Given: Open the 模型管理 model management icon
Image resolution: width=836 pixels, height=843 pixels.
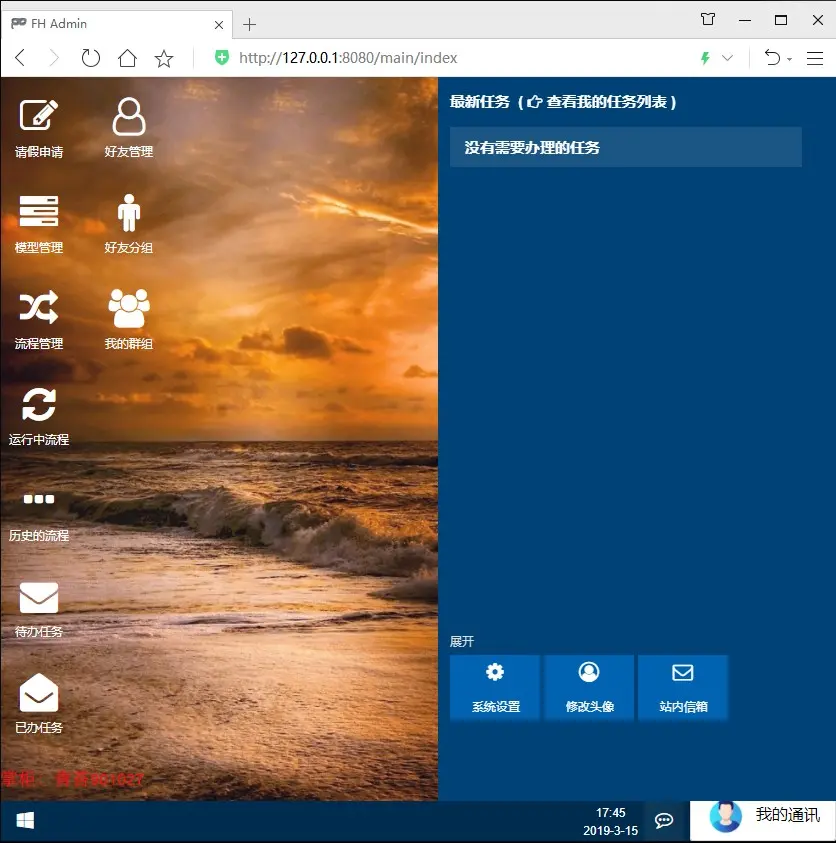Looking at the screenshot, I should (x=39, y=224).
